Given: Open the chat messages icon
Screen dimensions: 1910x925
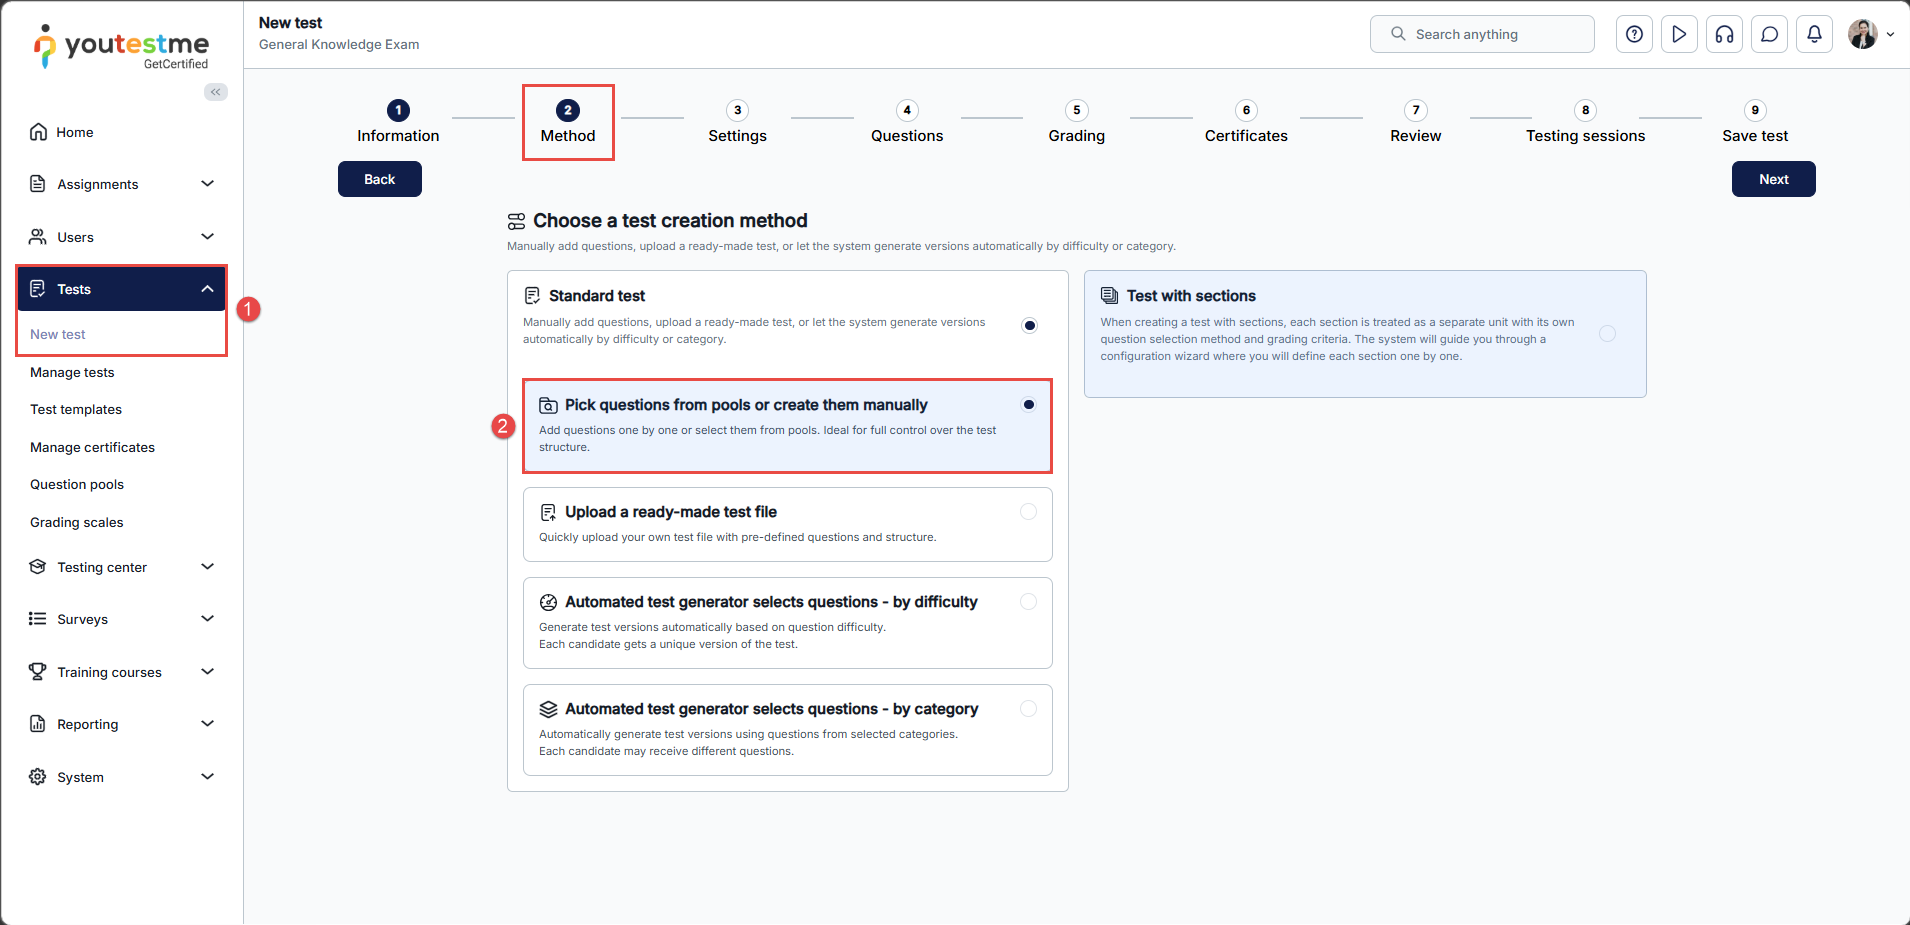Looking at the screenshot, I should pos(1769,34).
